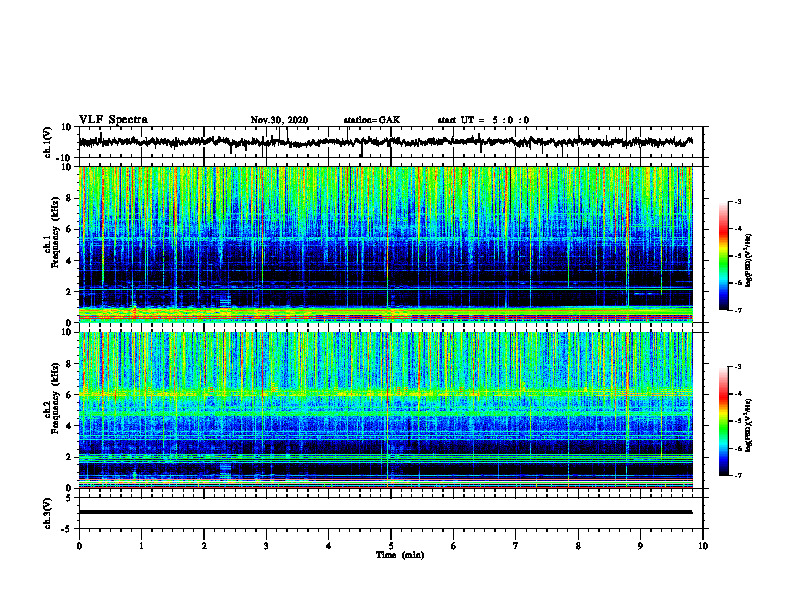Click the time axis tick label "9"
Screen dimensions: 792x612
tap(640, 546)
